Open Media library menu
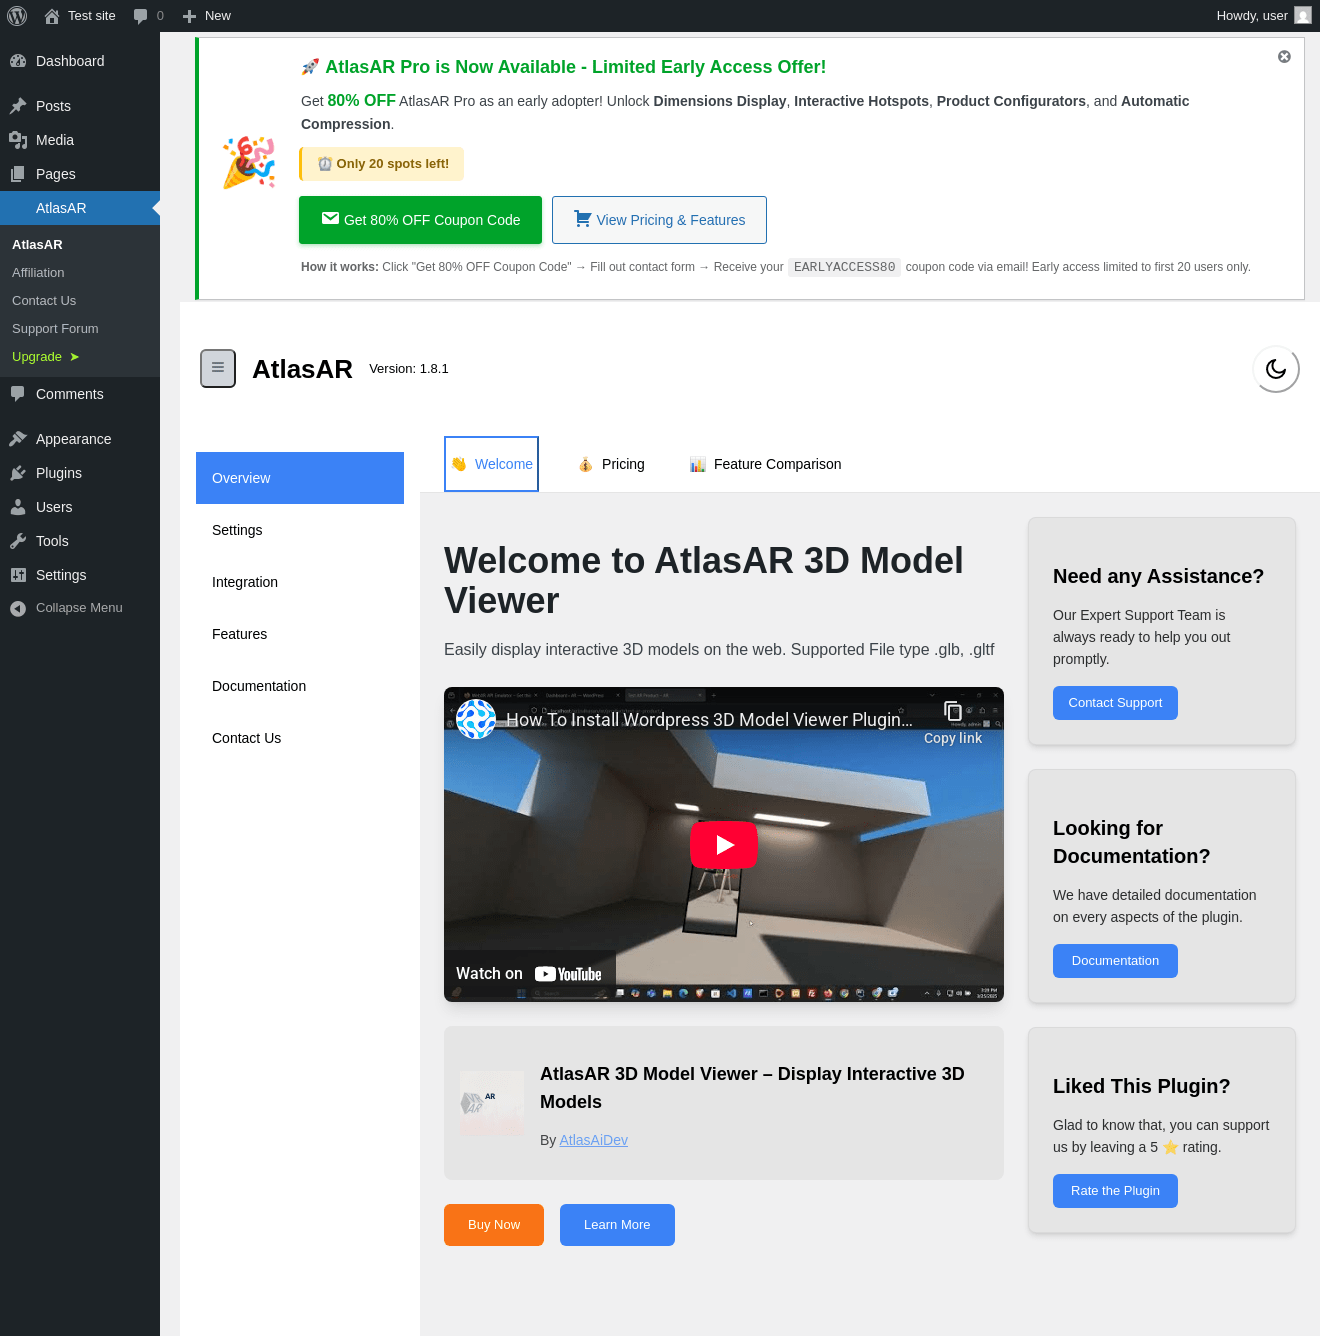Screen dimensions: 1320x1336 click(80, 140)
